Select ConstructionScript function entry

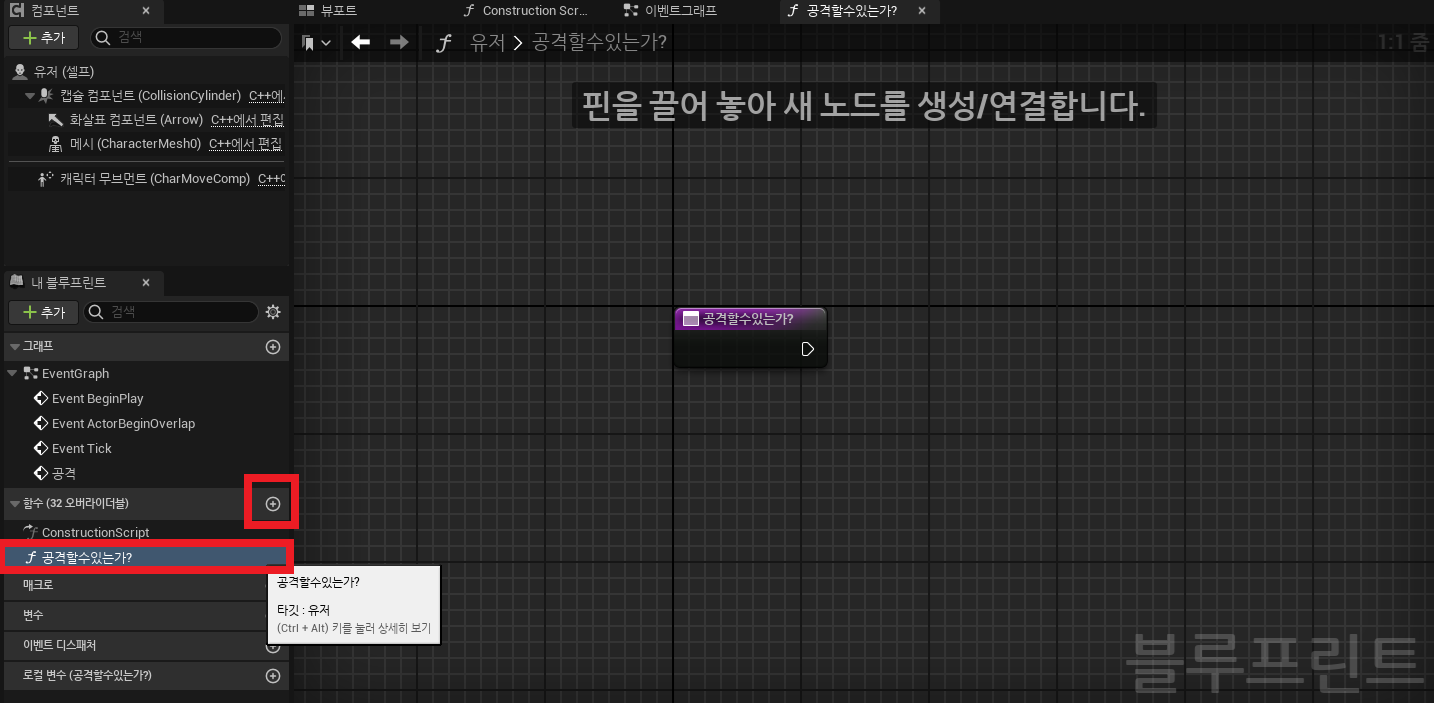[x=95, y=533]
